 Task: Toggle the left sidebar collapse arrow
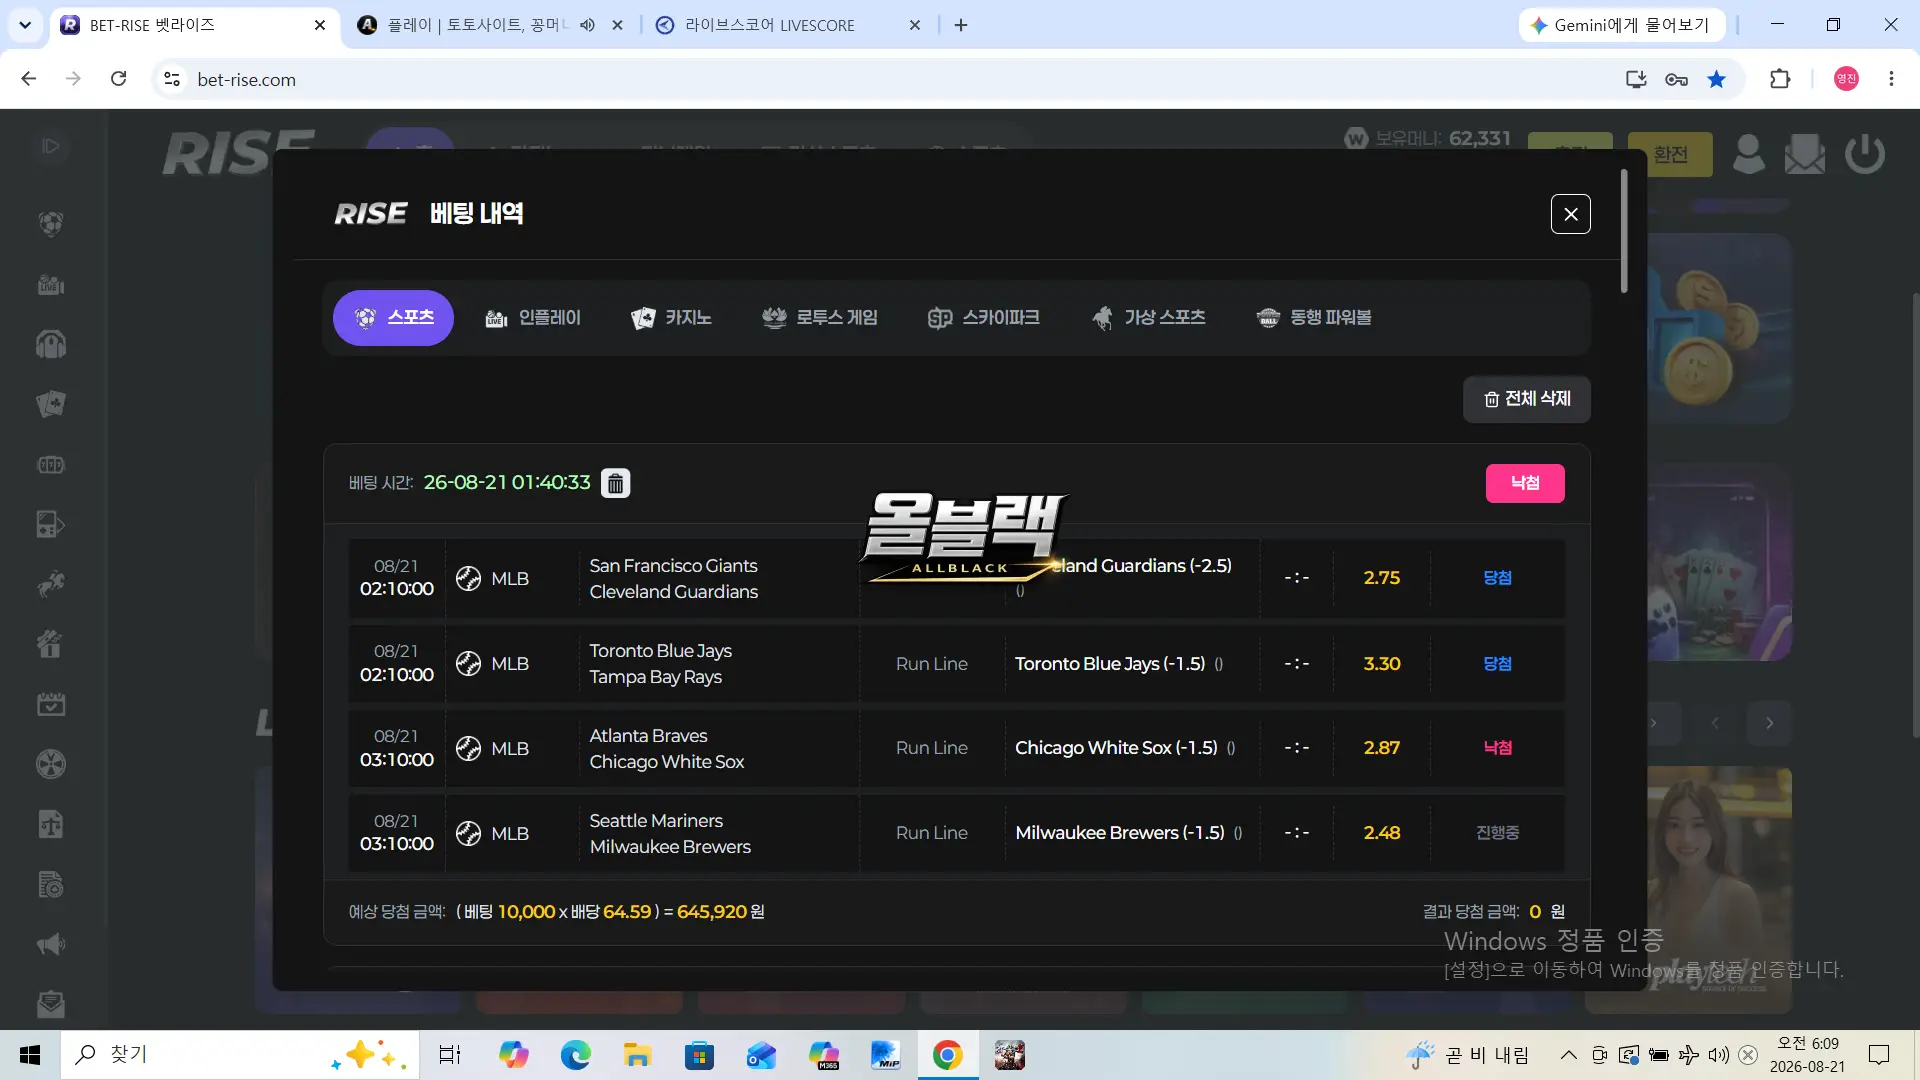[51, 147]
